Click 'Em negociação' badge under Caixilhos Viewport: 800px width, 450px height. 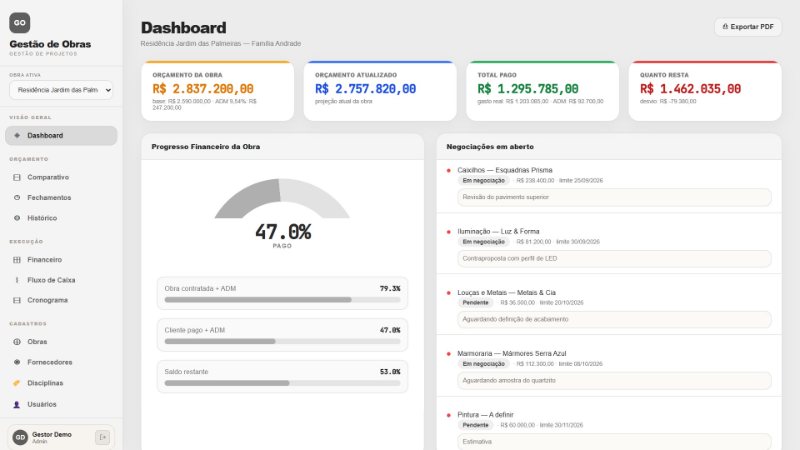(x=483, y=181)
